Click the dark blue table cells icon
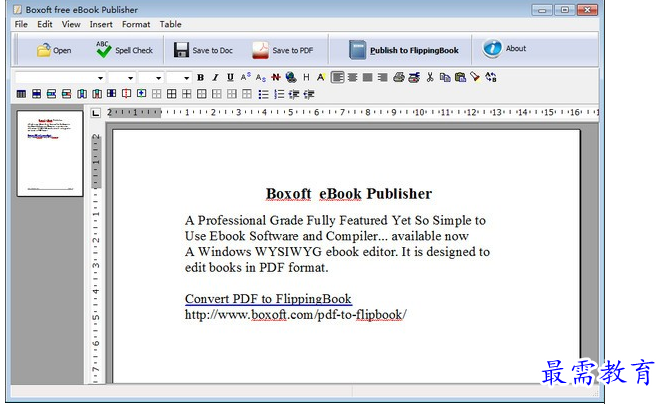This screenshot has width=663, height=404. 112,94
